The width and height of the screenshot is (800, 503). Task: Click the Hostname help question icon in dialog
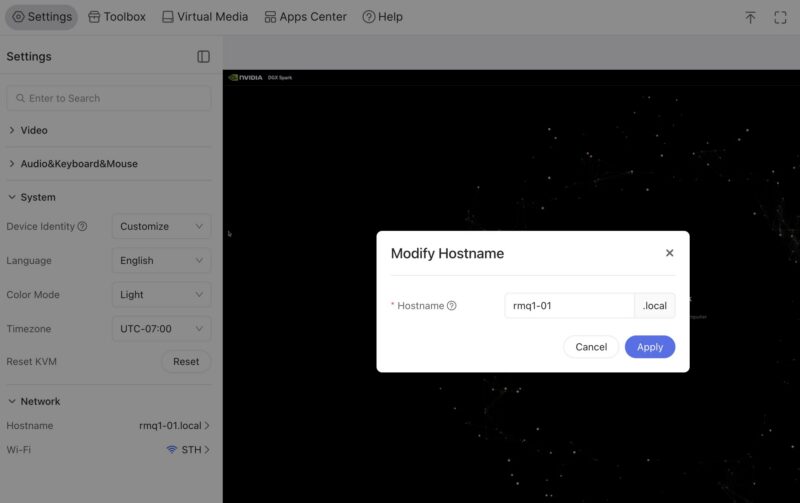pyautogui.click(x=452, y=306)
